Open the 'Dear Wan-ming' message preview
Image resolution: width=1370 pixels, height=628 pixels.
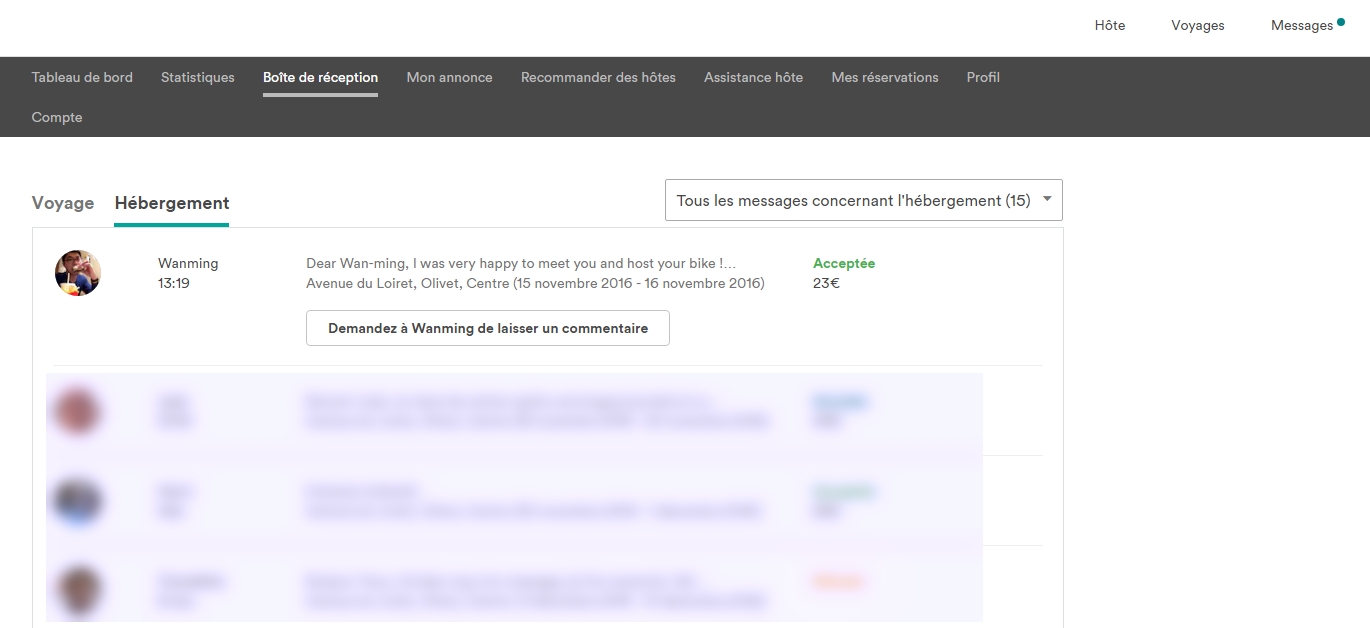click(x=520, y=264)
